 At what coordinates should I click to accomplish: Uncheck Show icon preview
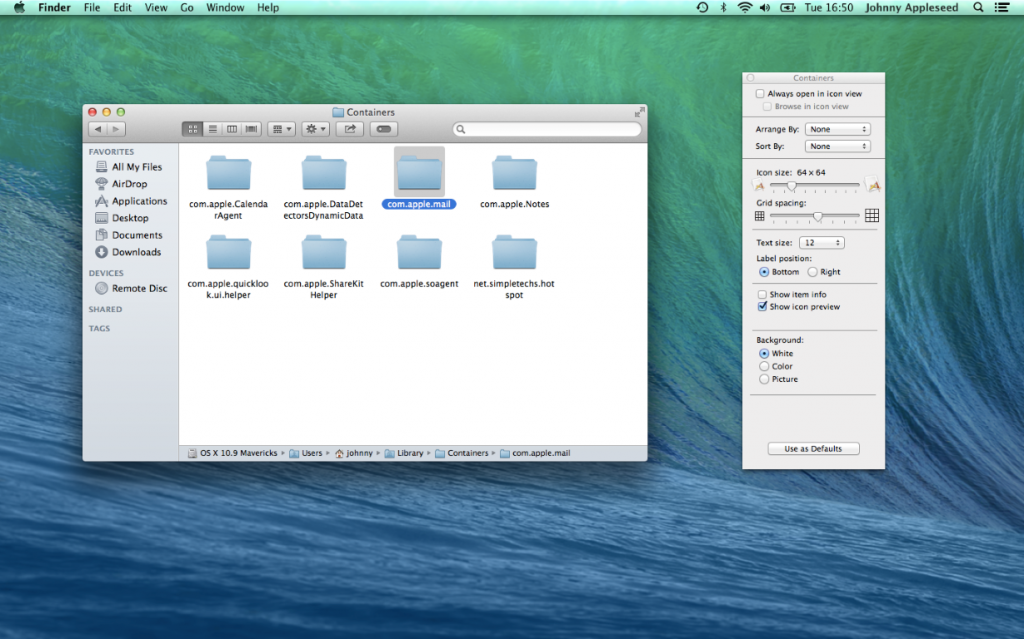(762, 306)
